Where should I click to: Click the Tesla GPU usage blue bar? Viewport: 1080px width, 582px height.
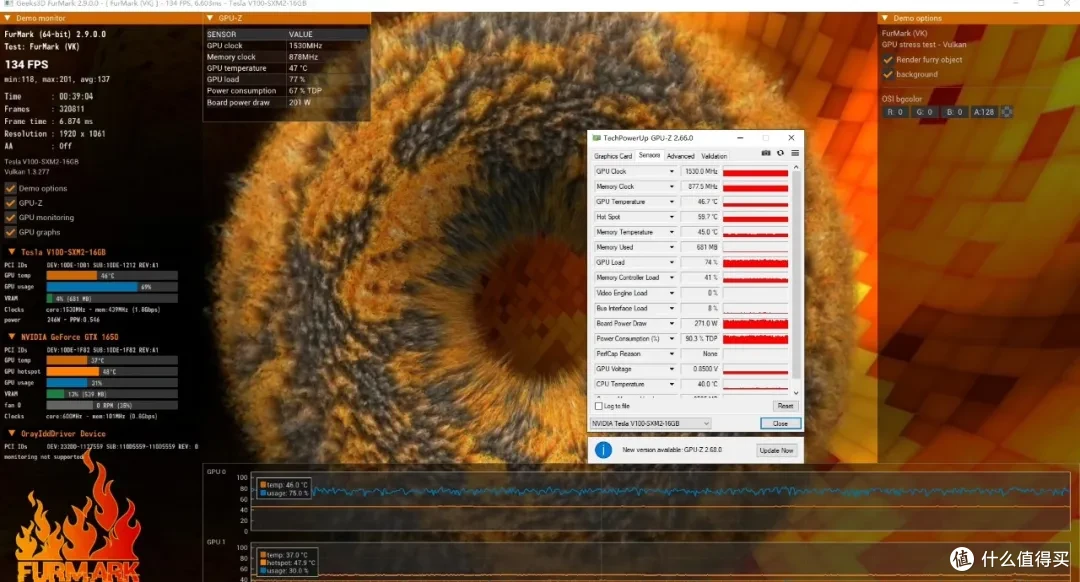[x=92, y=287]
